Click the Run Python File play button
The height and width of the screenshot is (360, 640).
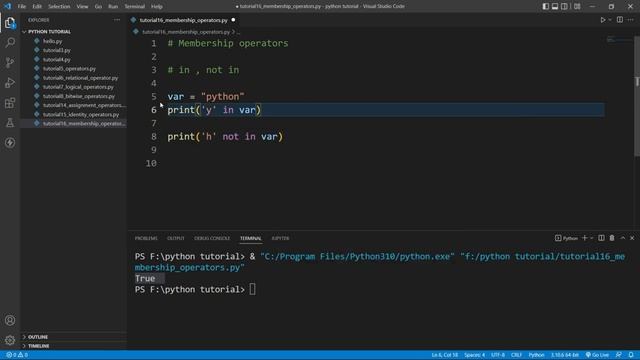click(602, 20)
